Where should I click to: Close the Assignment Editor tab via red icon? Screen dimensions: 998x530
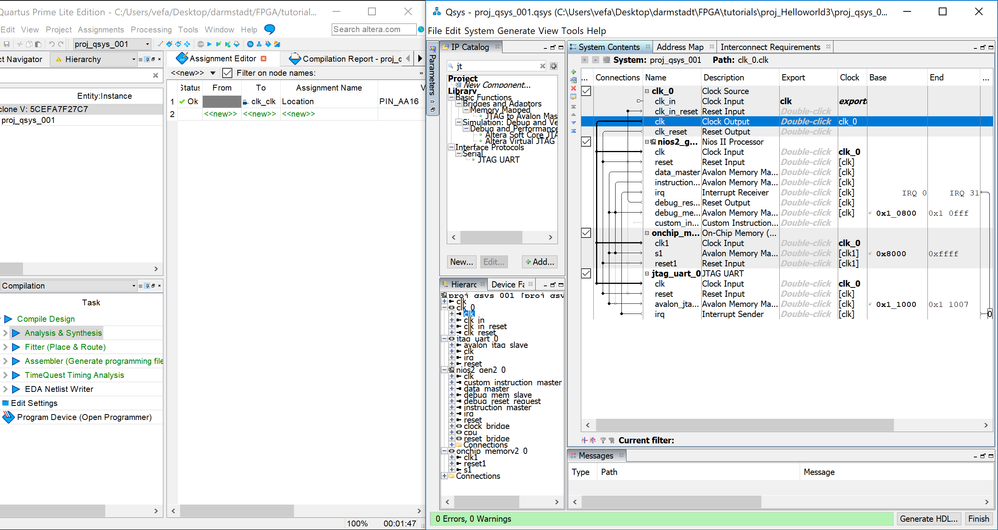(x=263, y=59)
